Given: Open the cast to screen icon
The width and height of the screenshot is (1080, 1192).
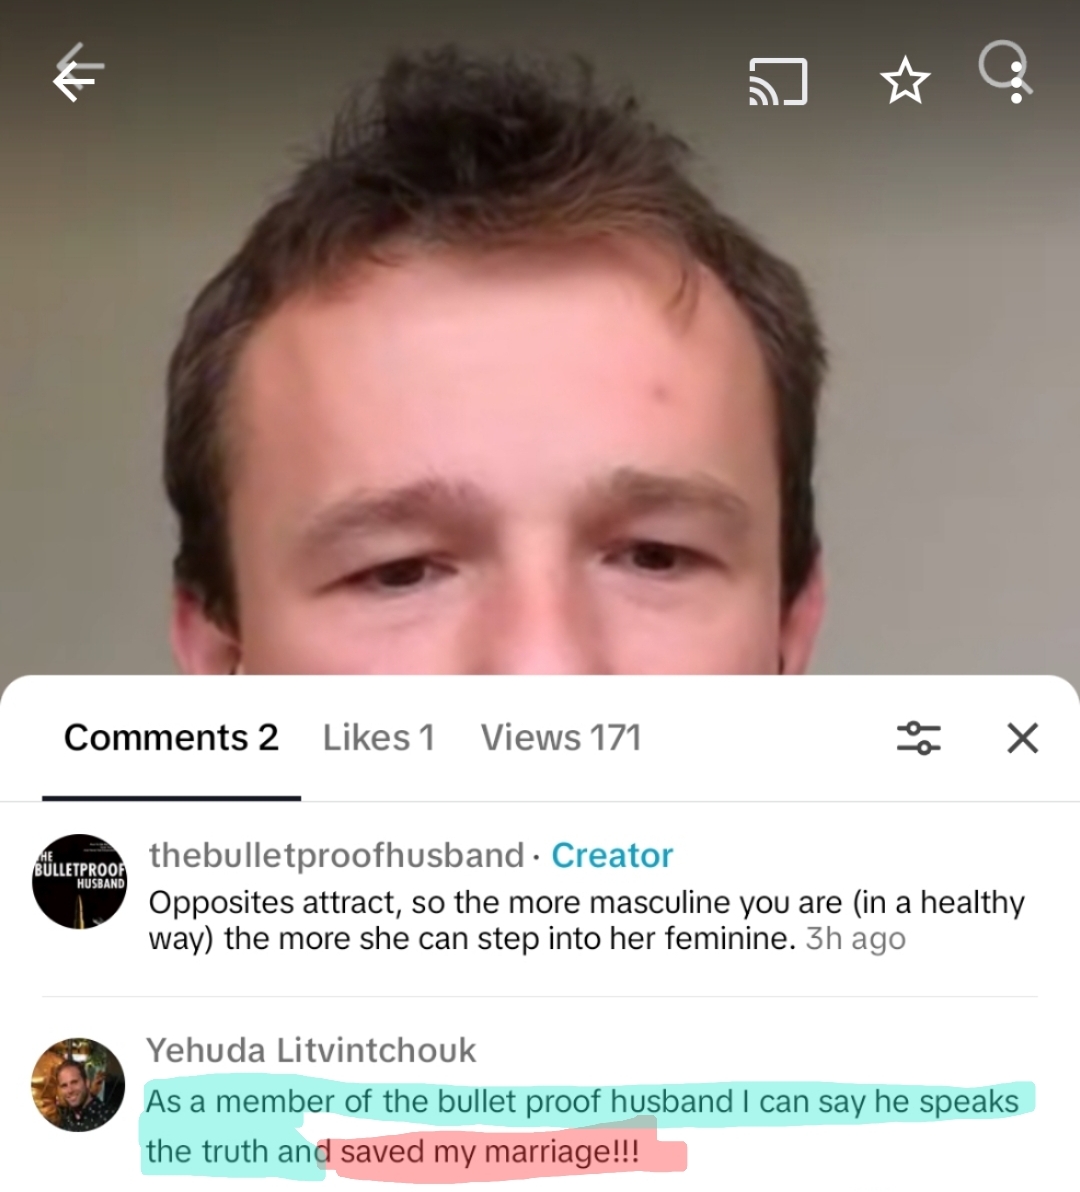Looking at the screenshot, I should click(778, 81).
